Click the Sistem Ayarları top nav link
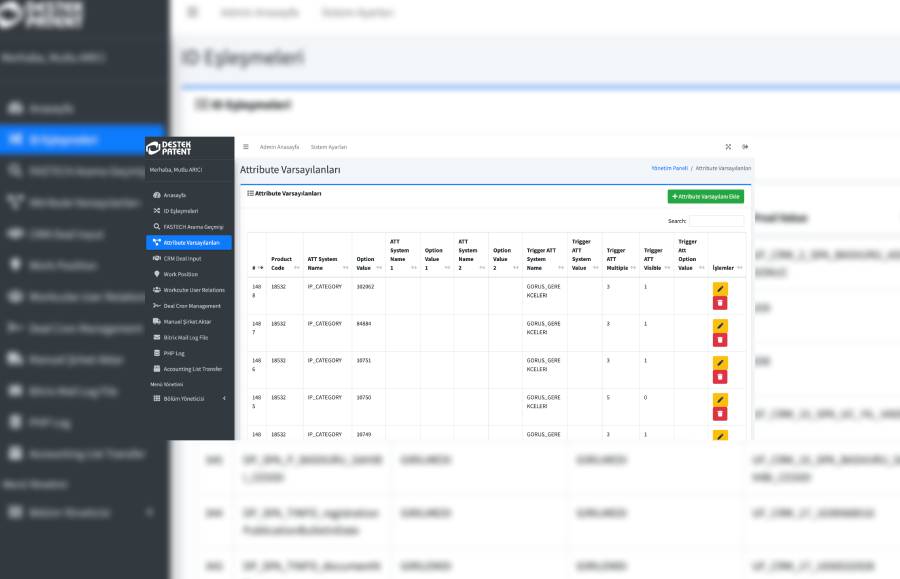 (329, 147)
